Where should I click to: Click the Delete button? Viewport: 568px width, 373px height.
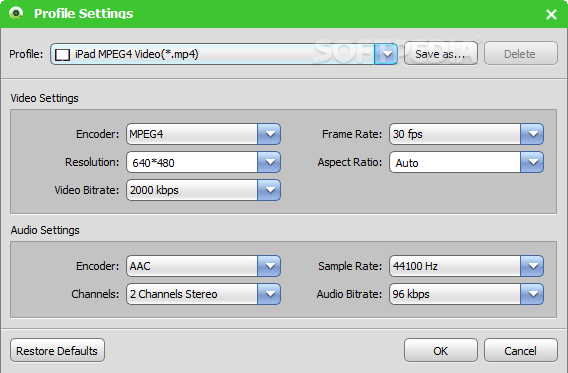click(x=520, y=54)
